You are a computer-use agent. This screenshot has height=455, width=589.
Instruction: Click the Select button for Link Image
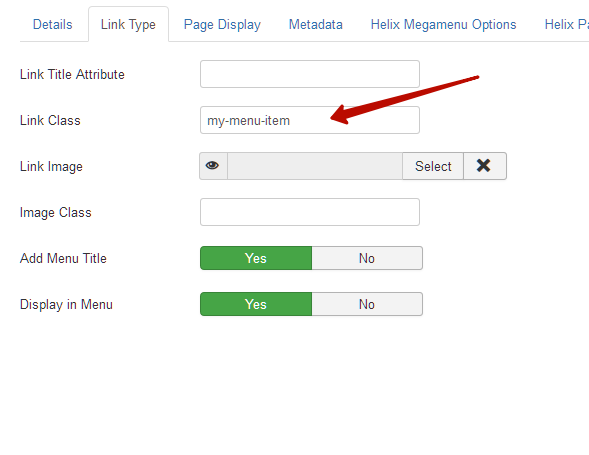pos(433,166)
